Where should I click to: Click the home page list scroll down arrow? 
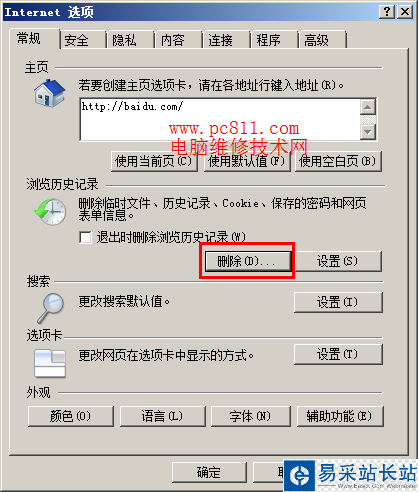[x=368, y=132]
